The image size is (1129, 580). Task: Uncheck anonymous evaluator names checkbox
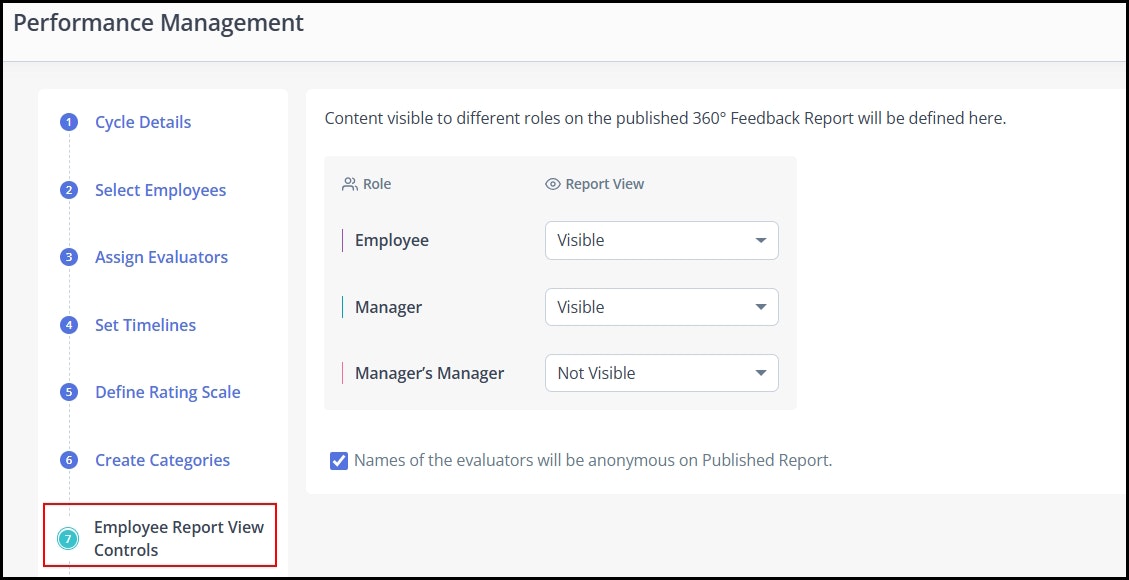[338, 461]
